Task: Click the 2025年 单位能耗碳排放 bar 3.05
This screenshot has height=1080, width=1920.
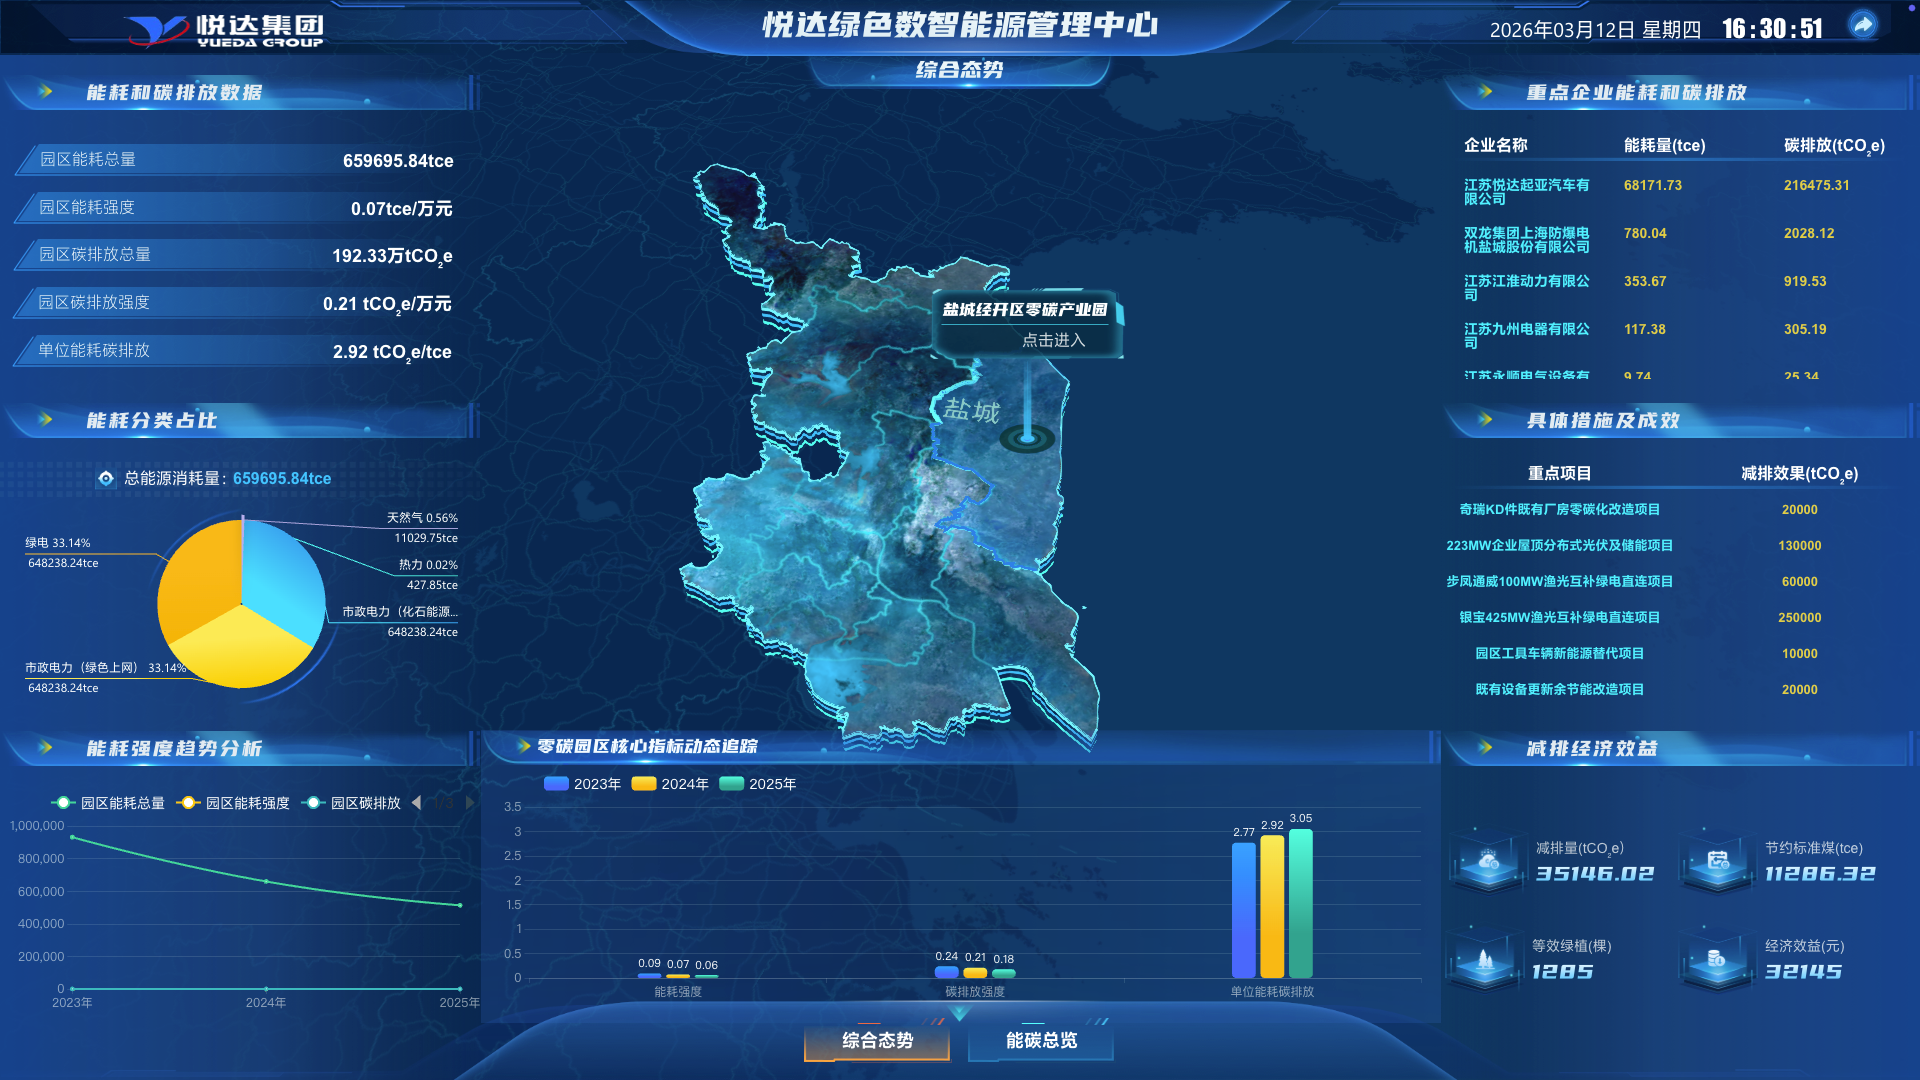Action: click(x=1300, y=903)
